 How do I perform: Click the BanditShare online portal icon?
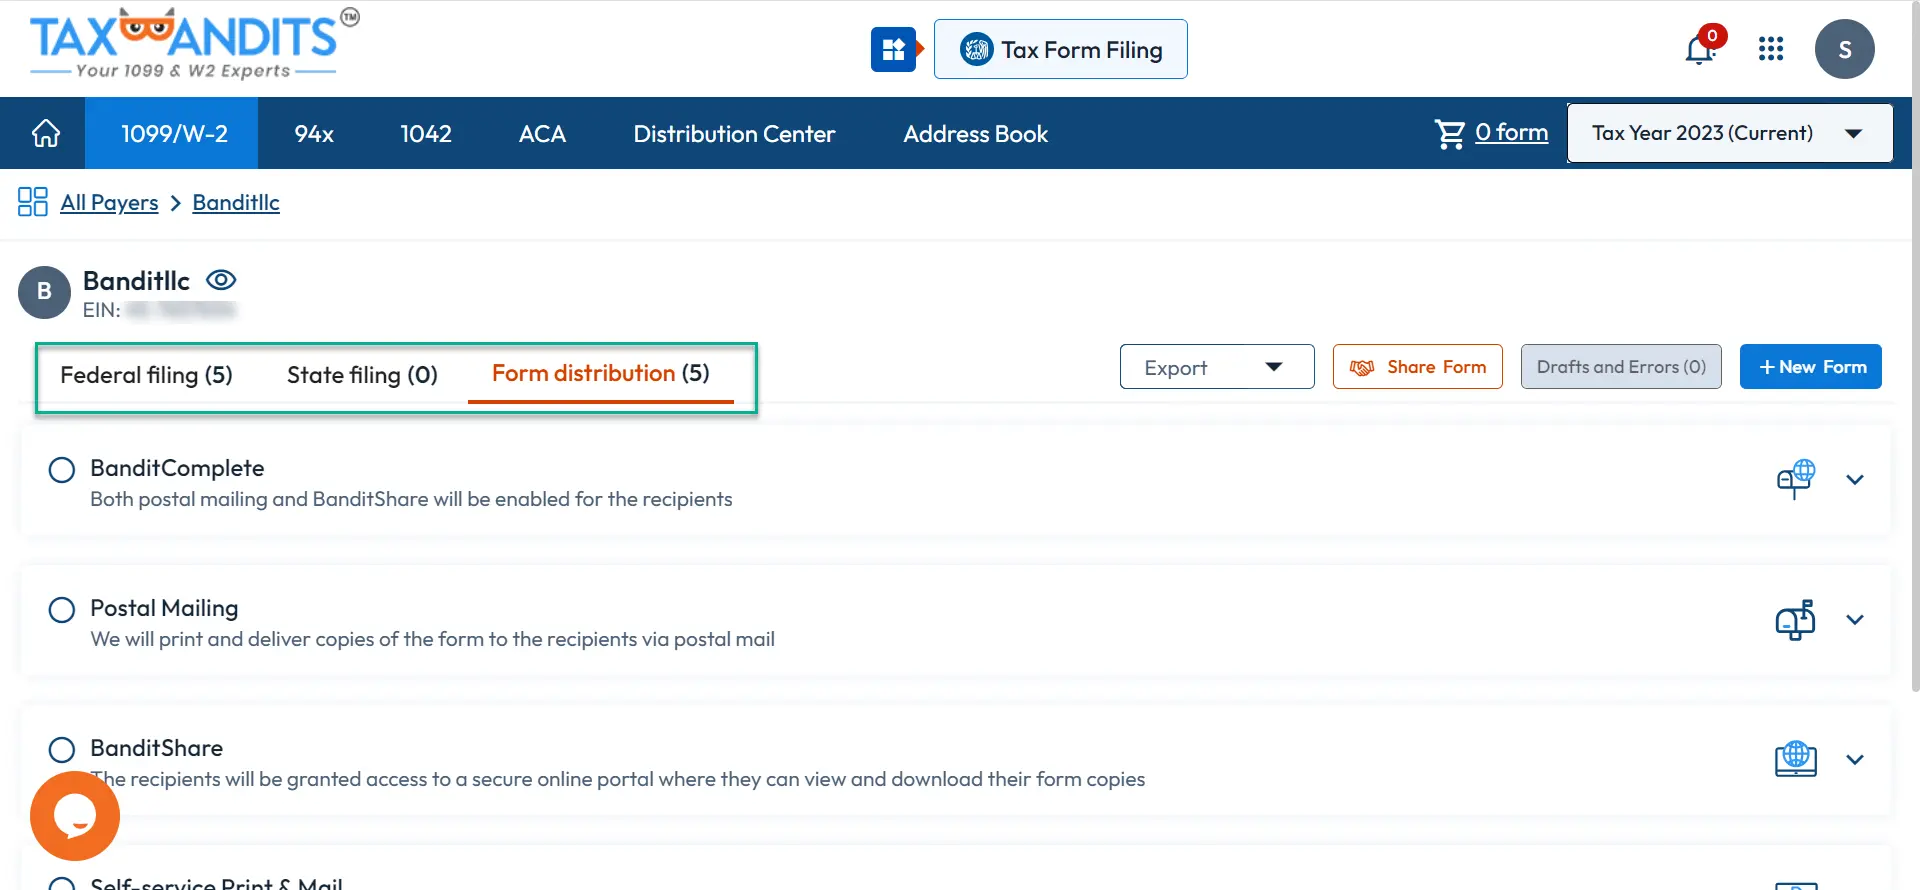click(x=1796, y=759)
